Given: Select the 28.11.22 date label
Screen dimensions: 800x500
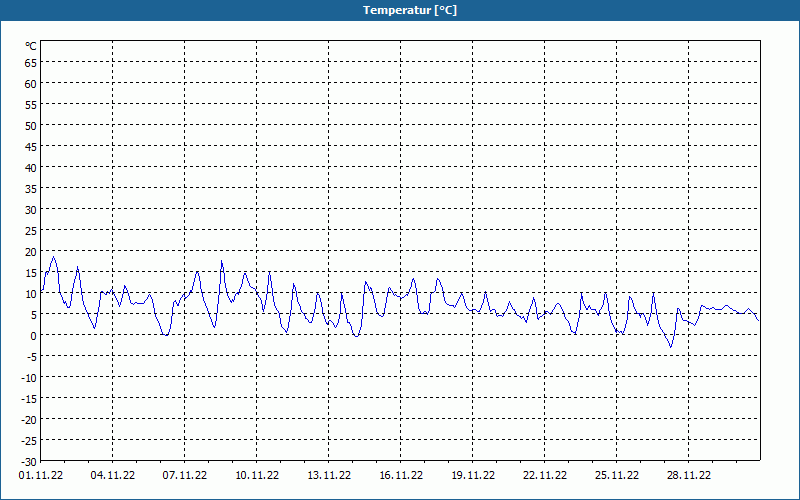Looking at the screenshot, I should (x=689, y=476).
